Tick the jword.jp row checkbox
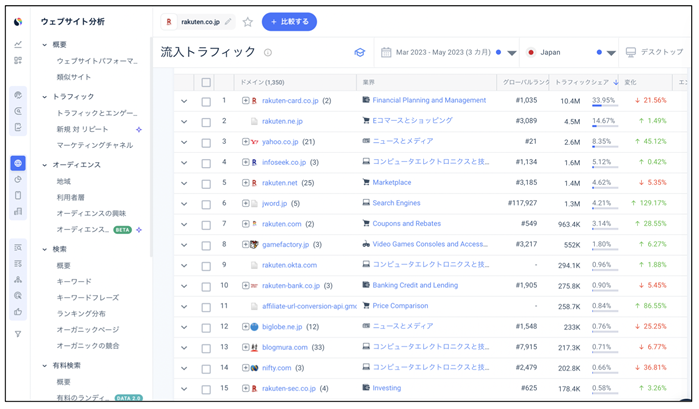699x409 pixels. tap(206, 204)
